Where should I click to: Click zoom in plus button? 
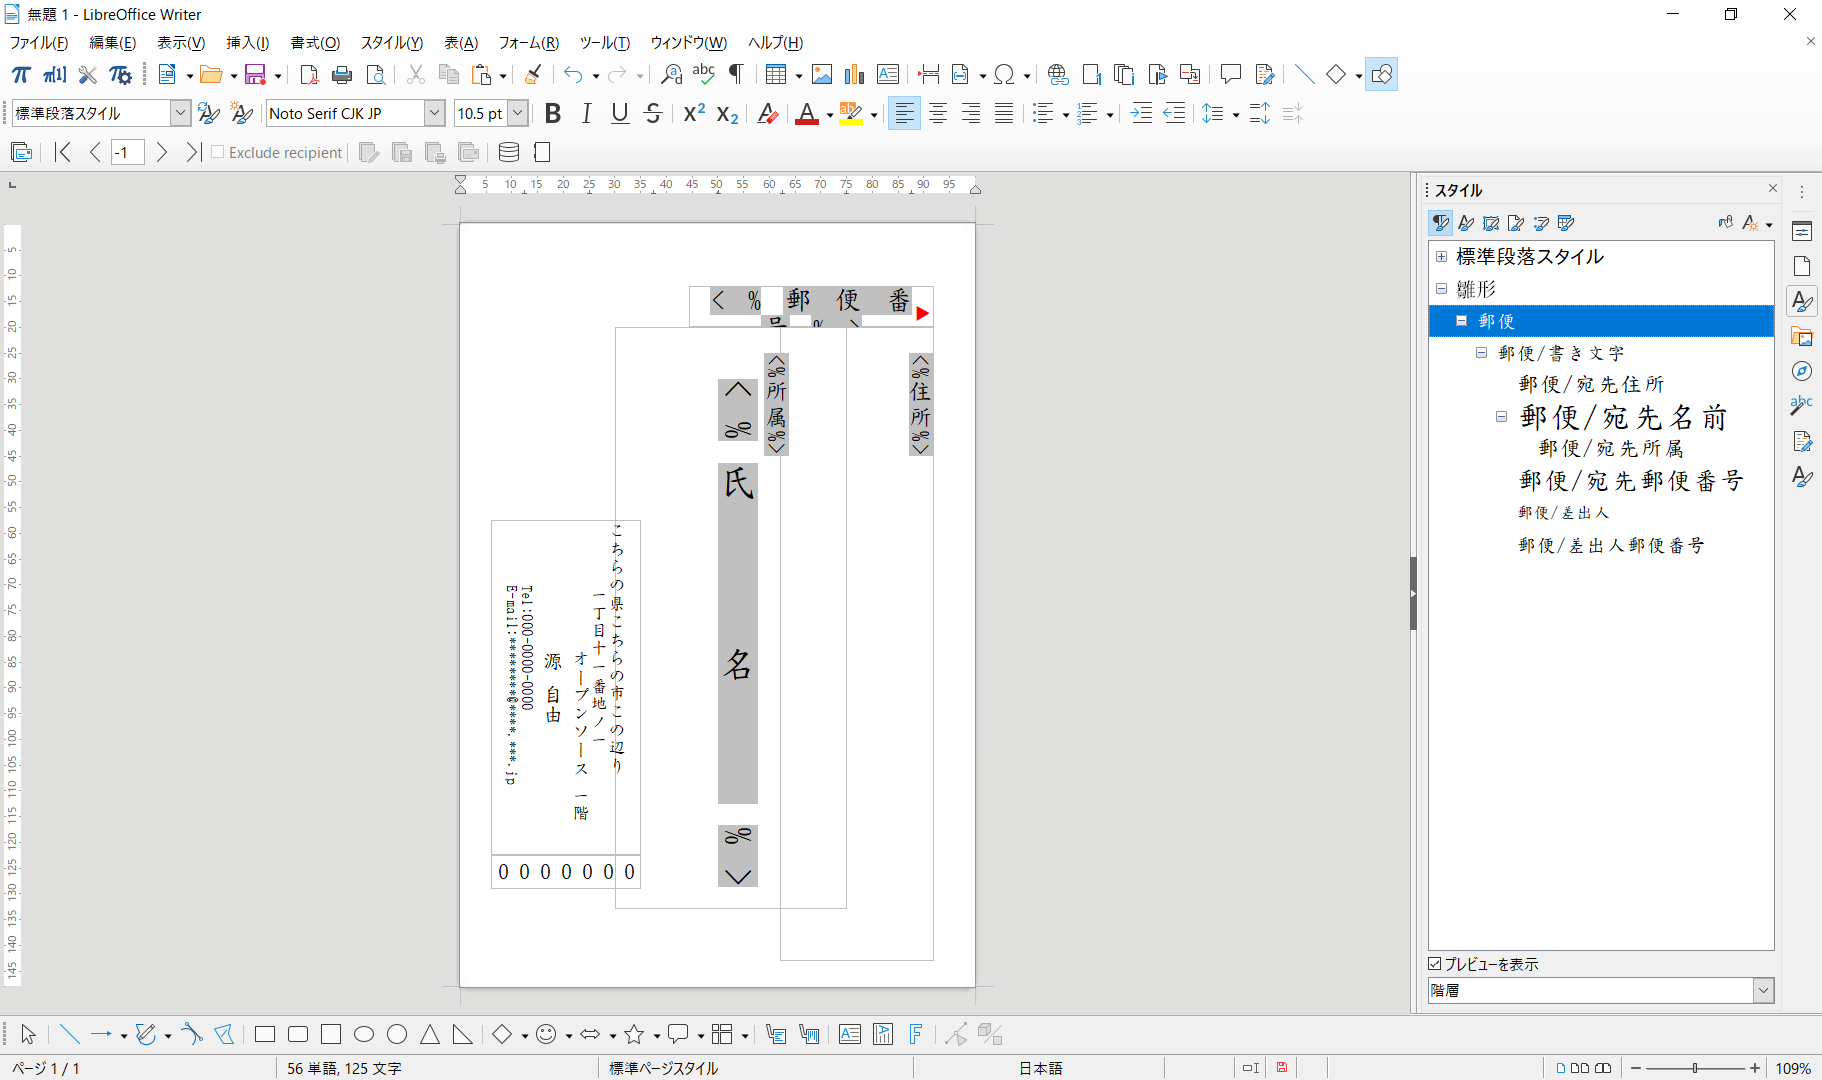coord(1754,1068)
